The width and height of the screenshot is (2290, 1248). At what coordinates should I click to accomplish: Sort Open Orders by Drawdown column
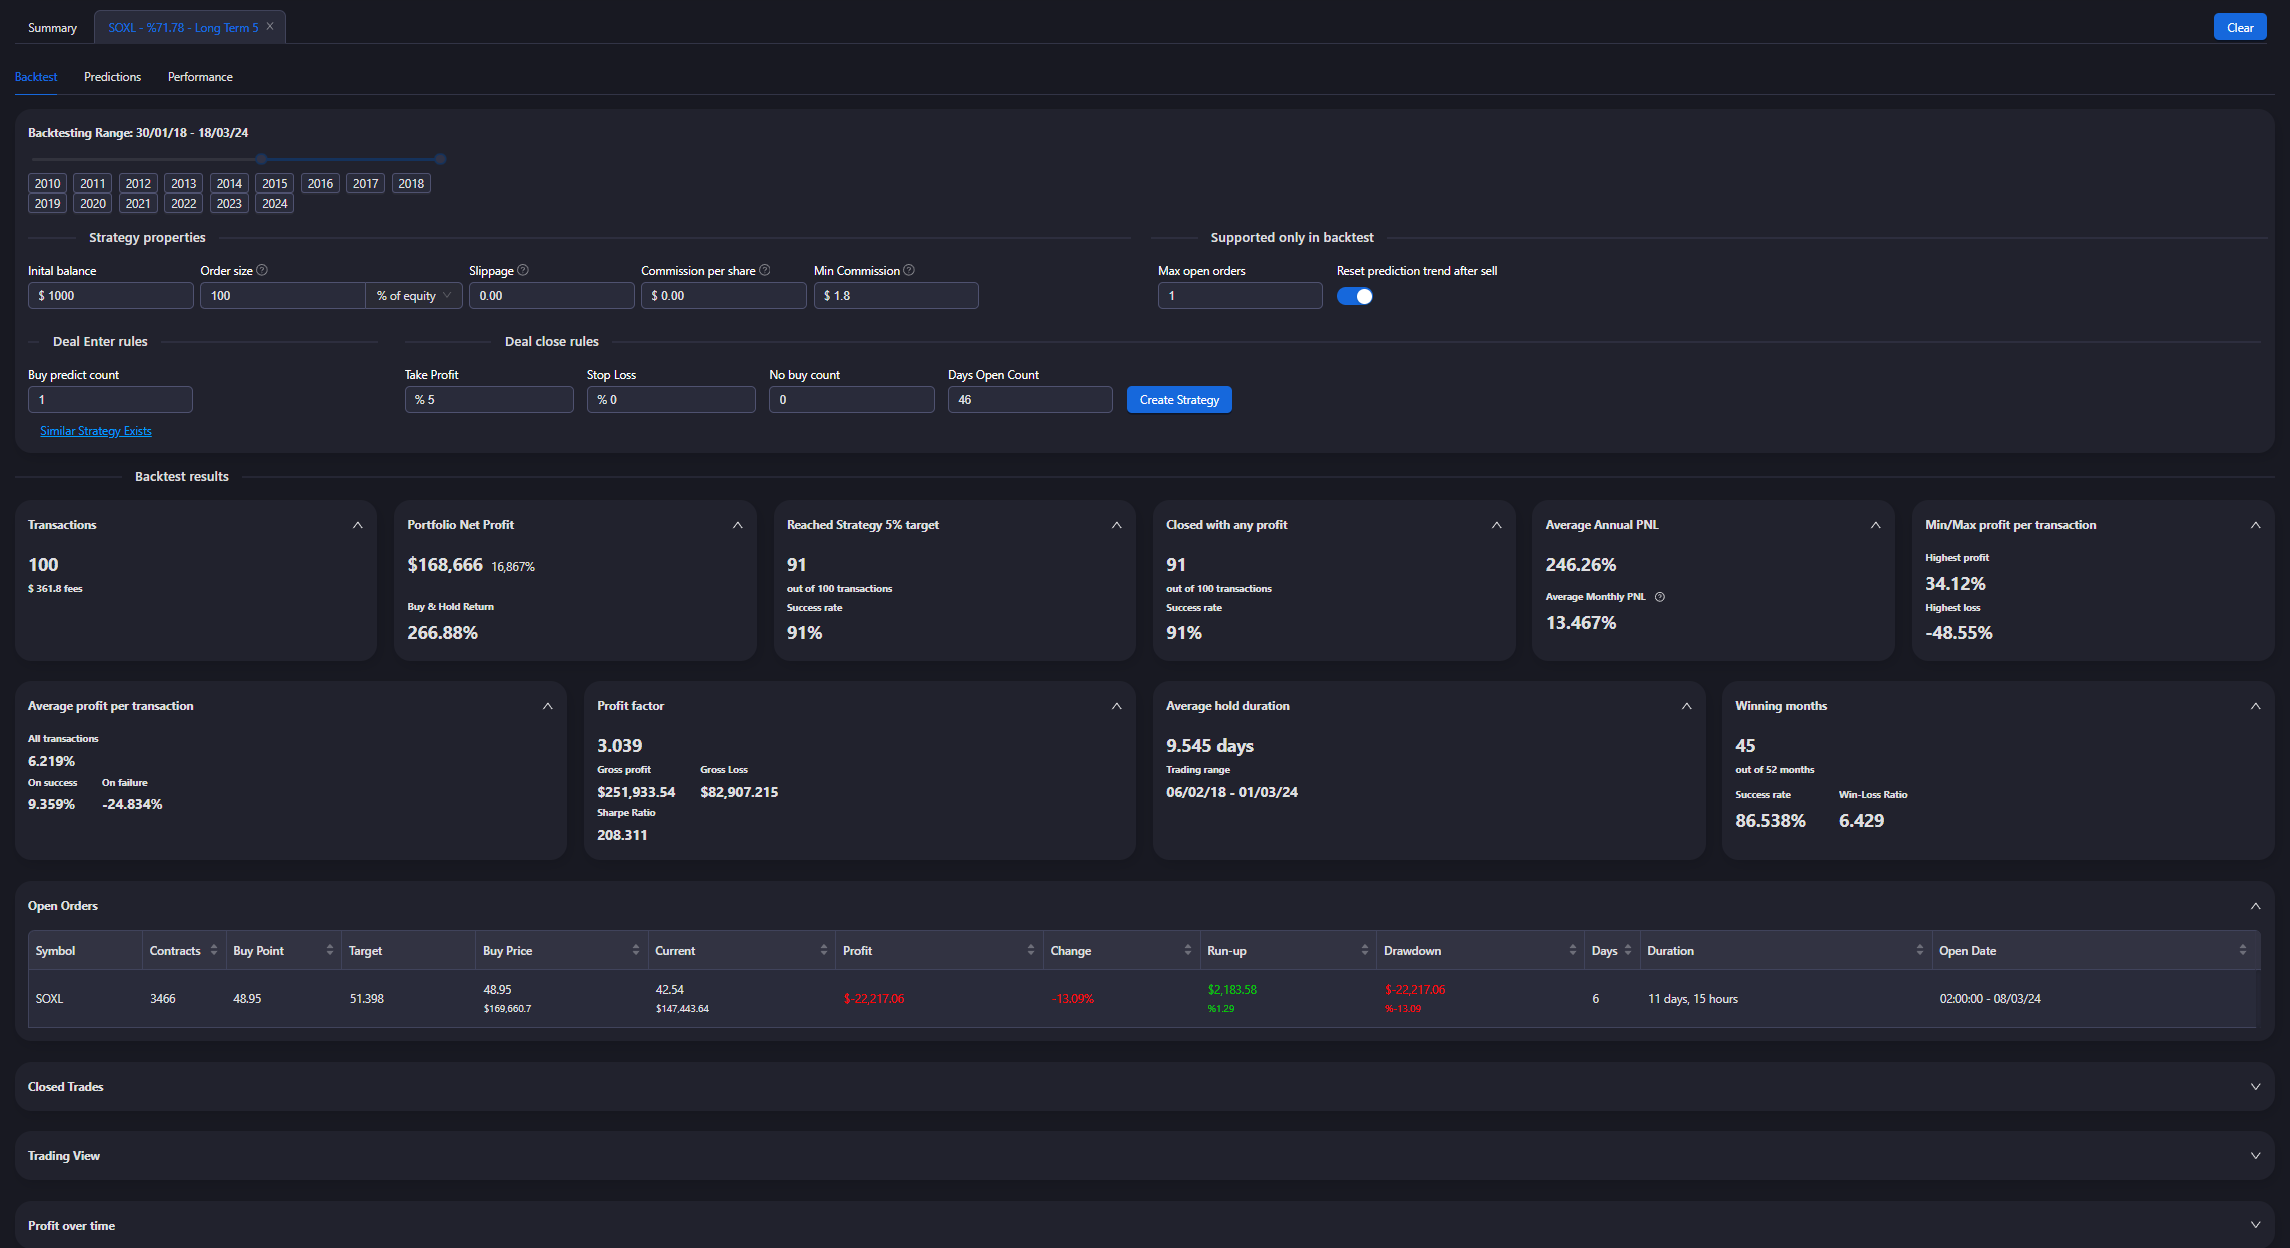pos(1572,950)
